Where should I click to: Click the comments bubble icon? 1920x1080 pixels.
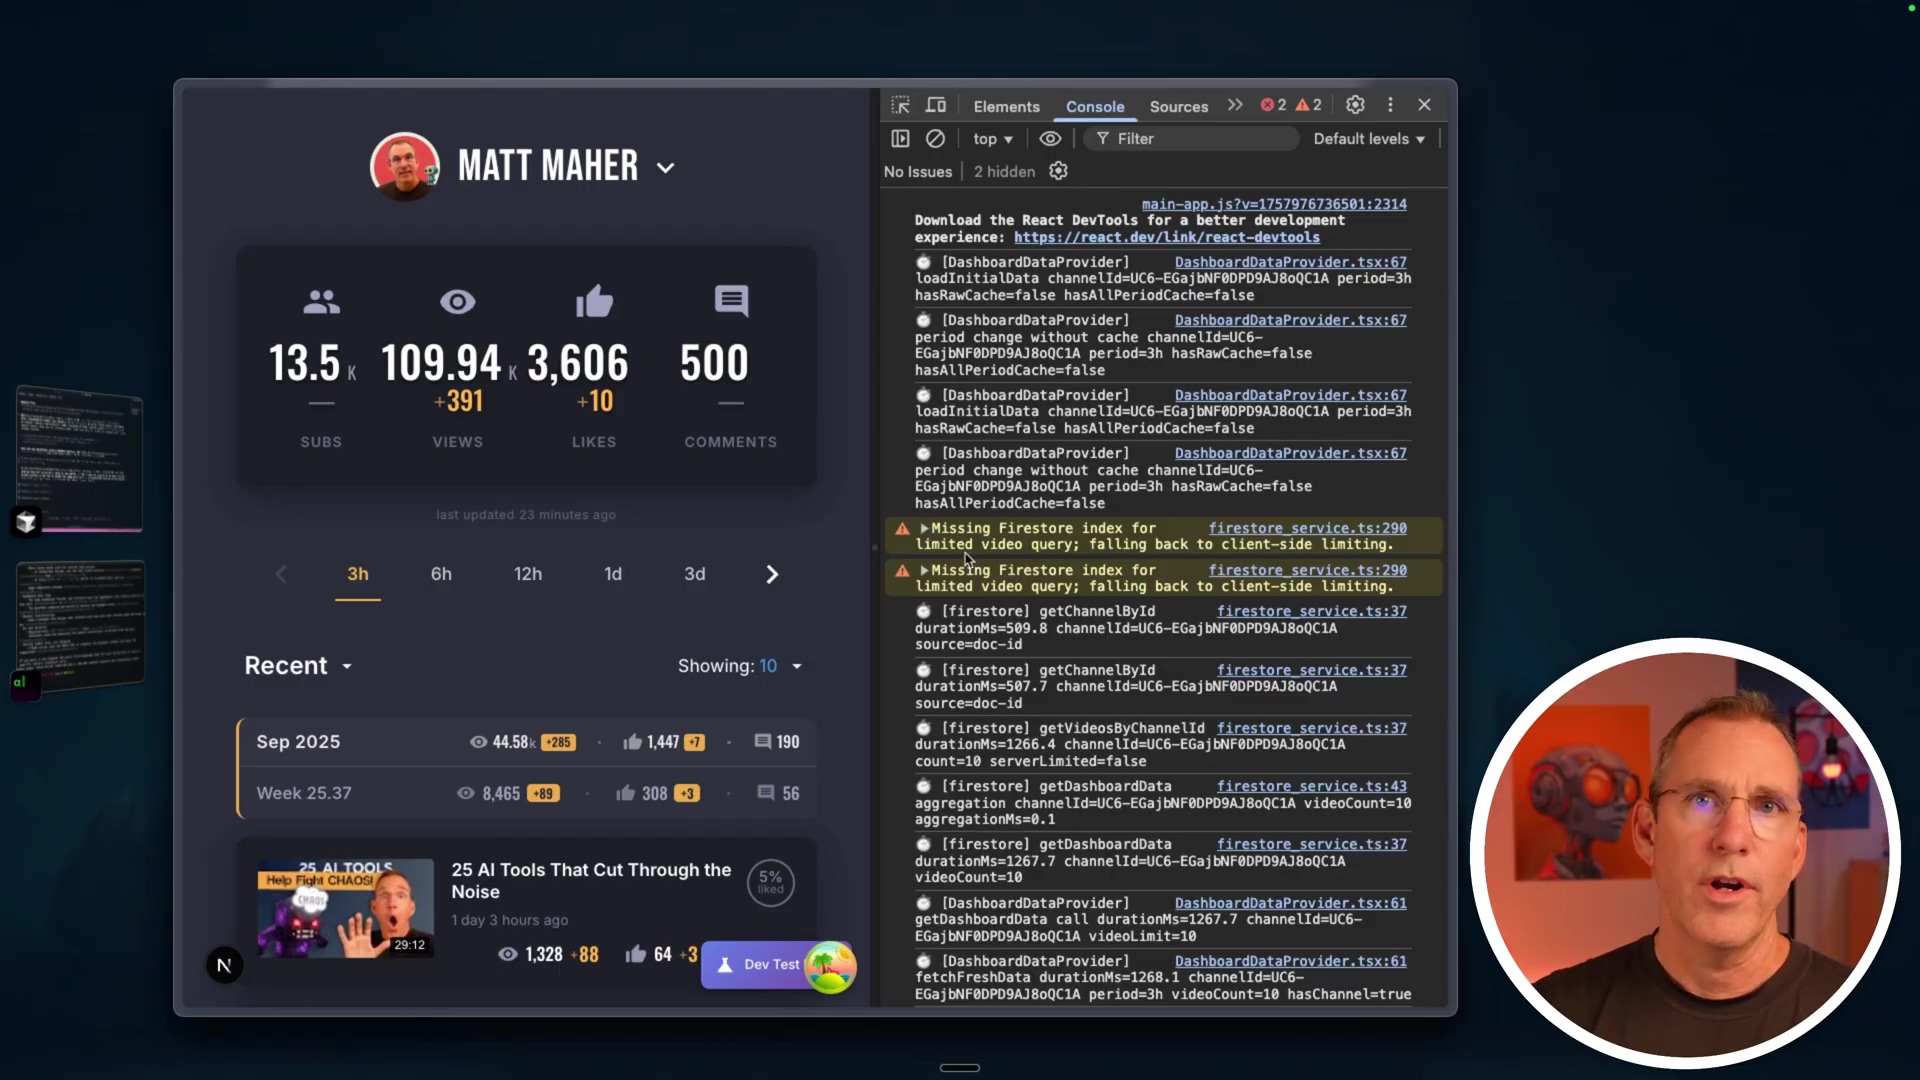[x=731, y=301]
